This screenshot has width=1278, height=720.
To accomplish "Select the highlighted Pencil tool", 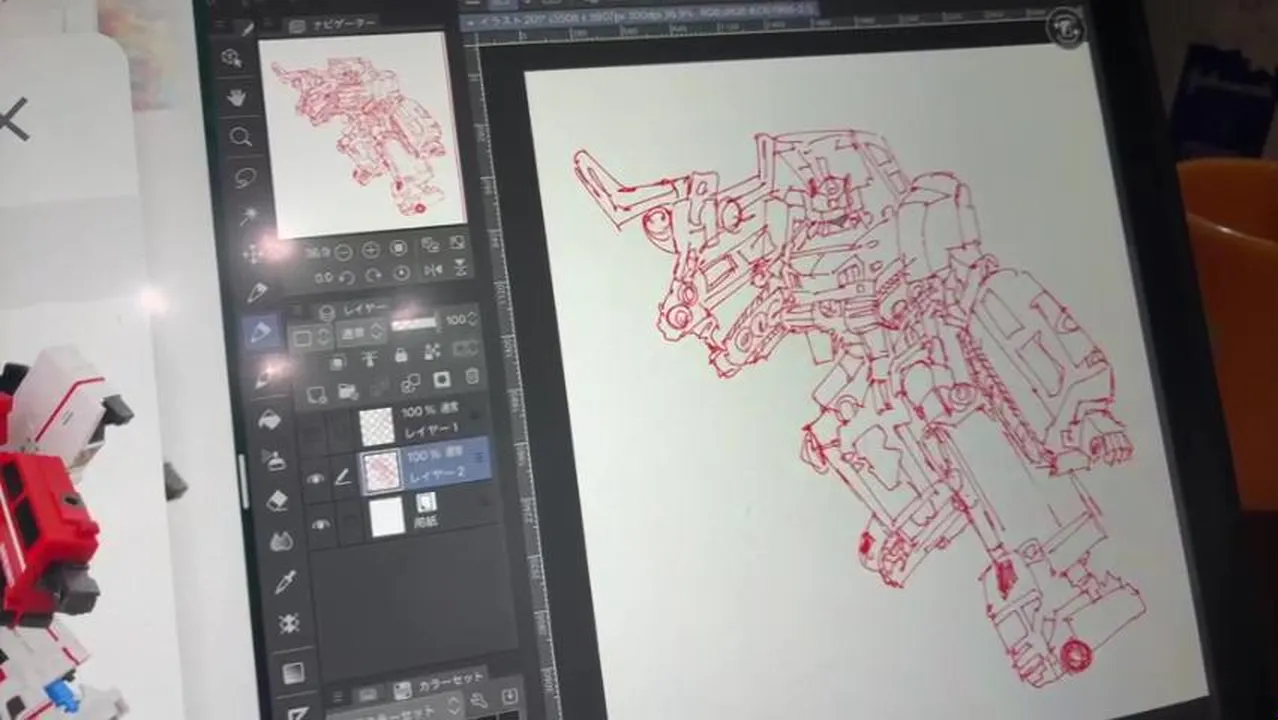I will [261, 332].
